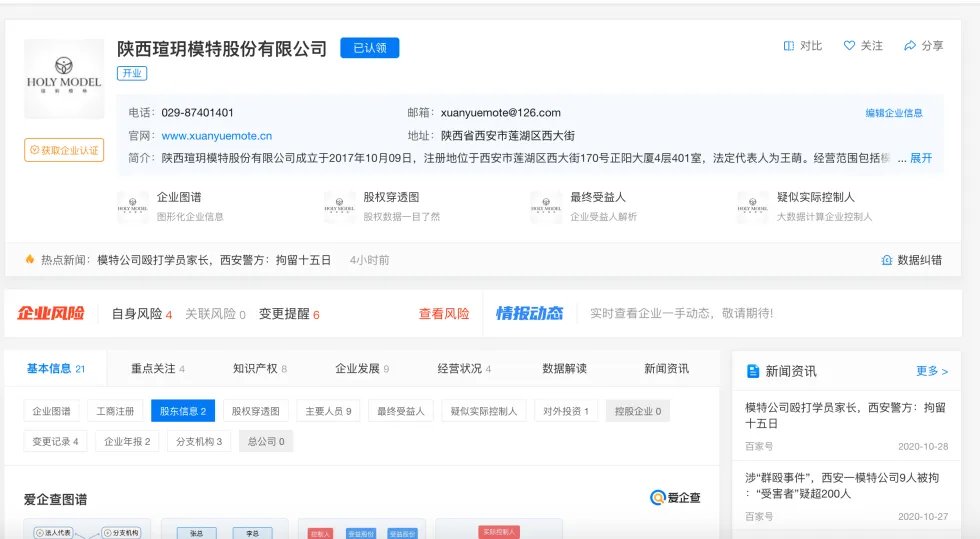
Task: Click the 对比 compare icon
Action: (789, 46)
